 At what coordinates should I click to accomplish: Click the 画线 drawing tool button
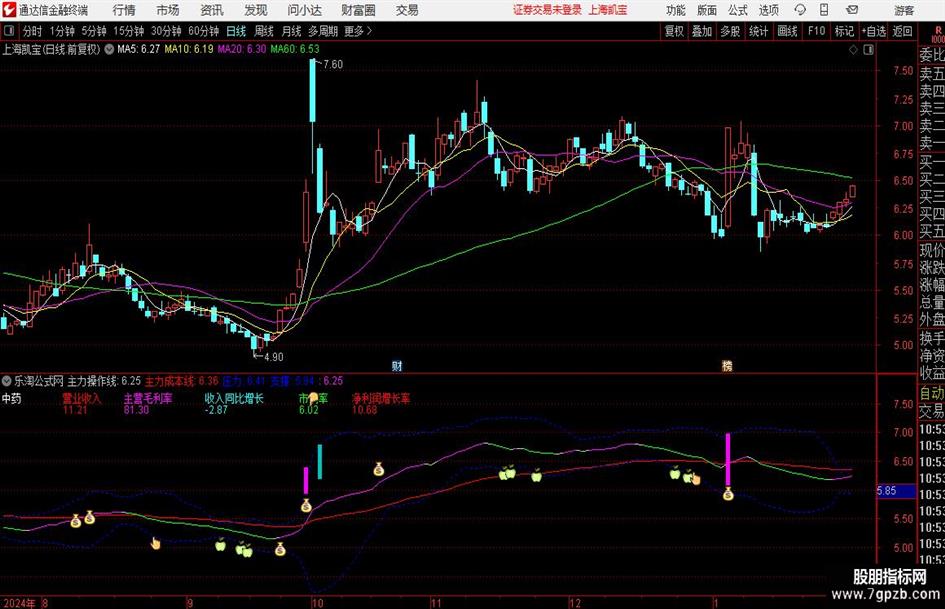pos(787,31)
